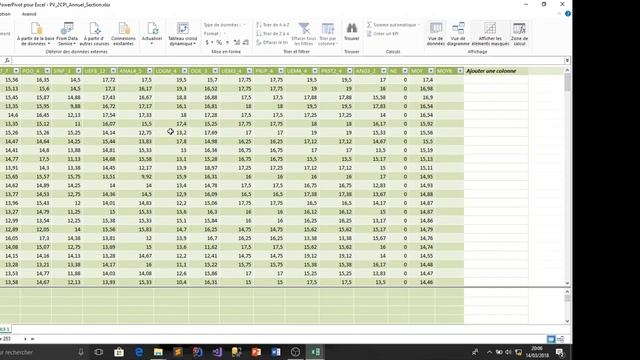Toggle the 'Zone de calcul' pane

[x=519, y=33]
